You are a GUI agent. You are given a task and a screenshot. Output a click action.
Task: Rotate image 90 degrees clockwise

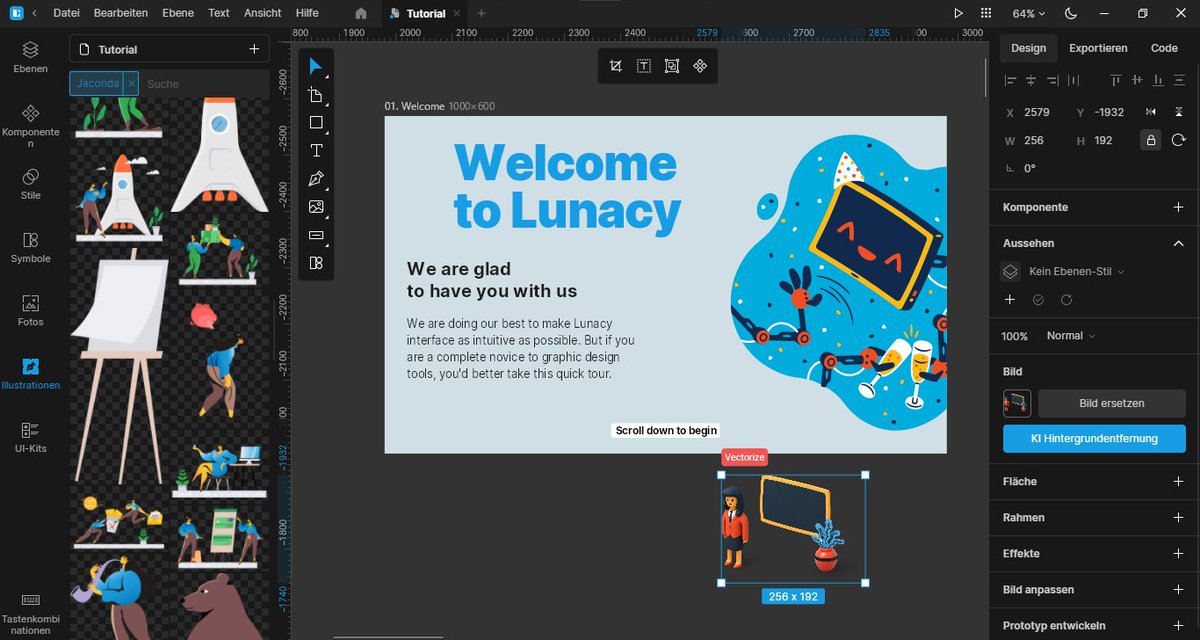tap(1178, 140)
